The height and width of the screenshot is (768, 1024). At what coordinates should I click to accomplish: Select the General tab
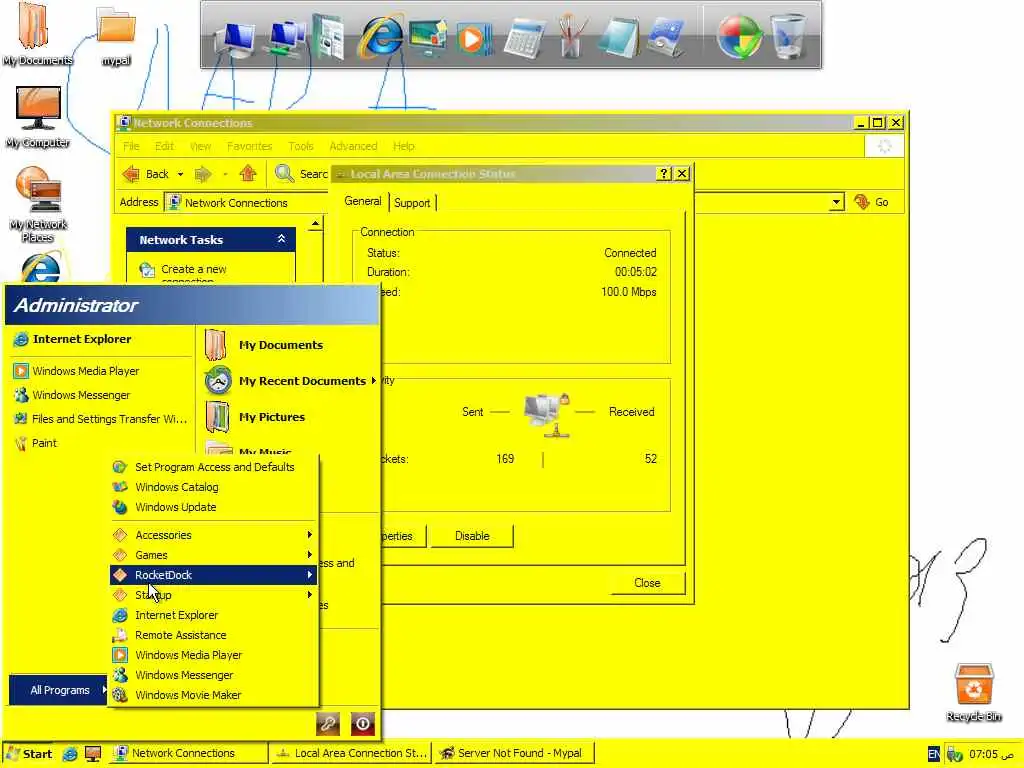(363, 200)
